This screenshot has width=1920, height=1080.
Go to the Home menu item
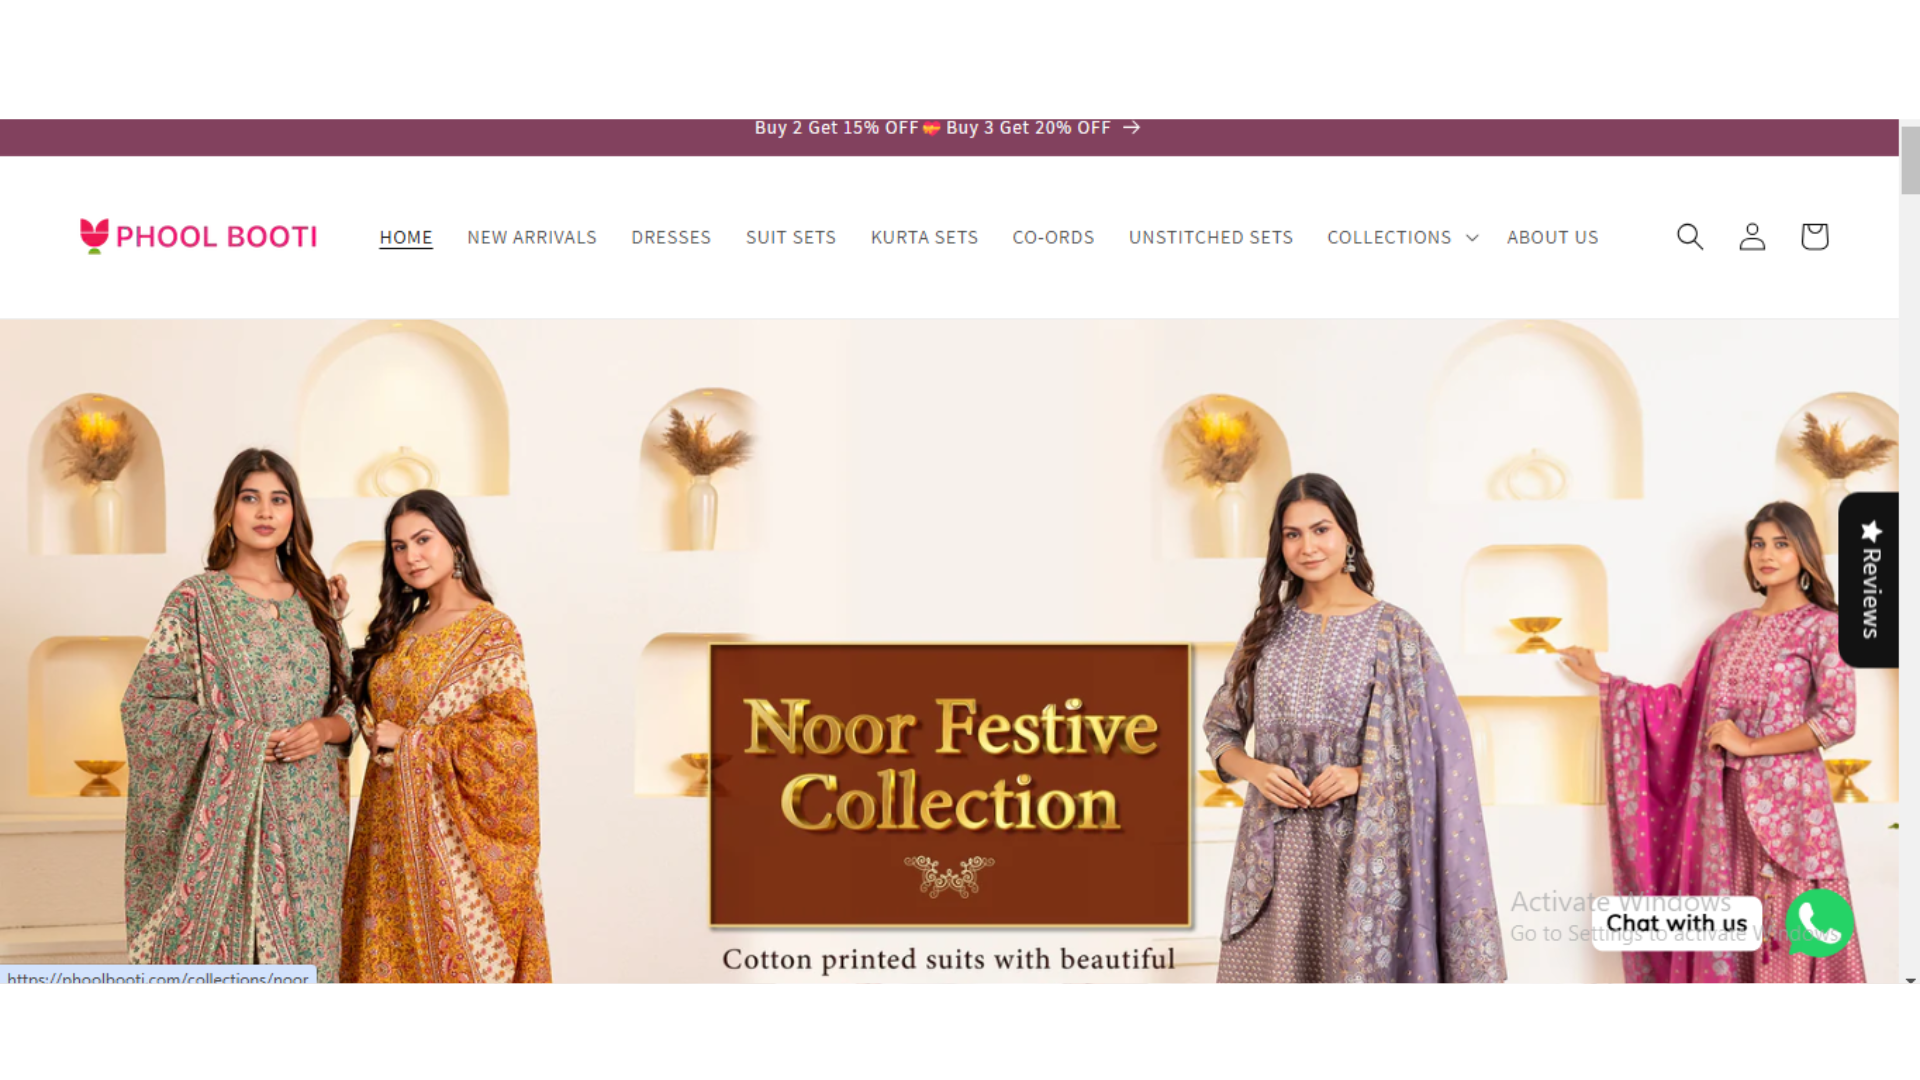coord(406,238)
